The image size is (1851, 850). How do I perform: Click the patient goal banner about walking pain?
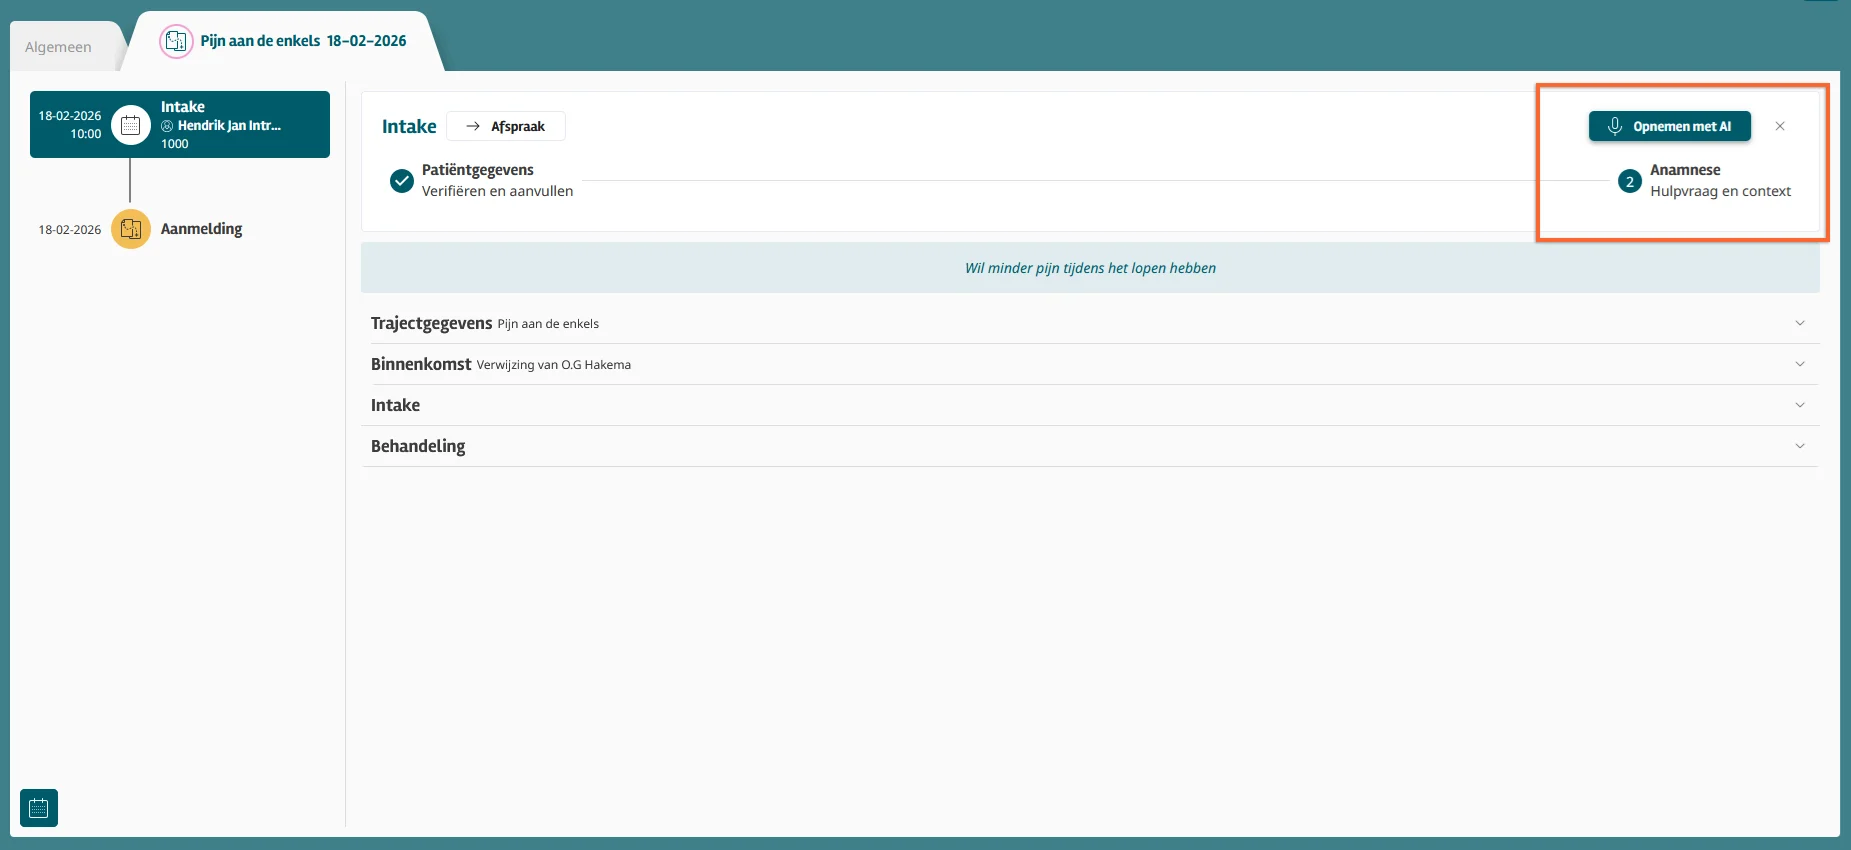(1090, 268)
